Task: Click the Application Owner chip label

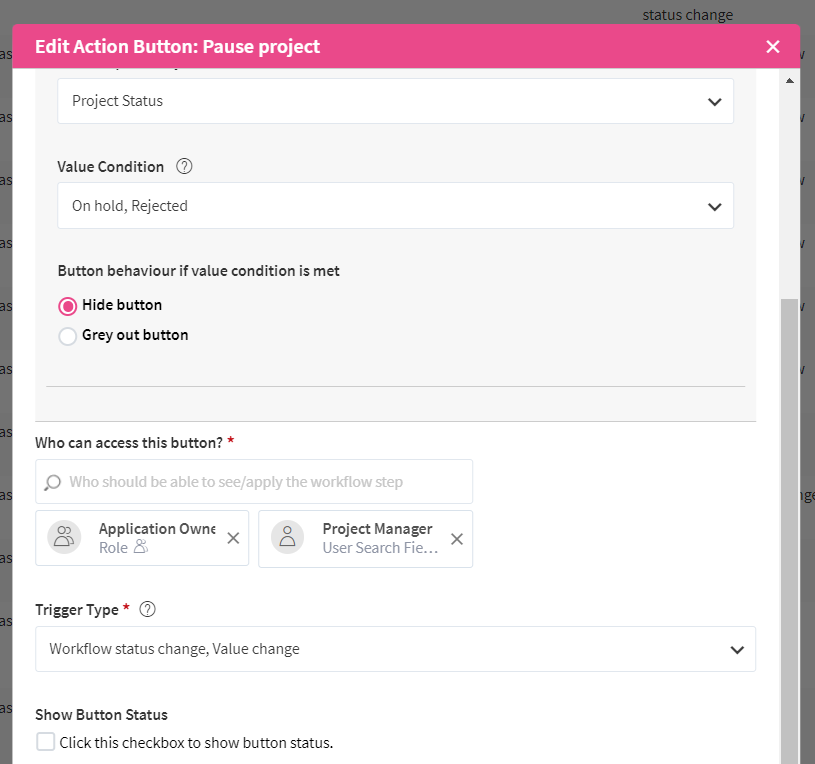Action: pyautogui.click(x=157, y=529)
